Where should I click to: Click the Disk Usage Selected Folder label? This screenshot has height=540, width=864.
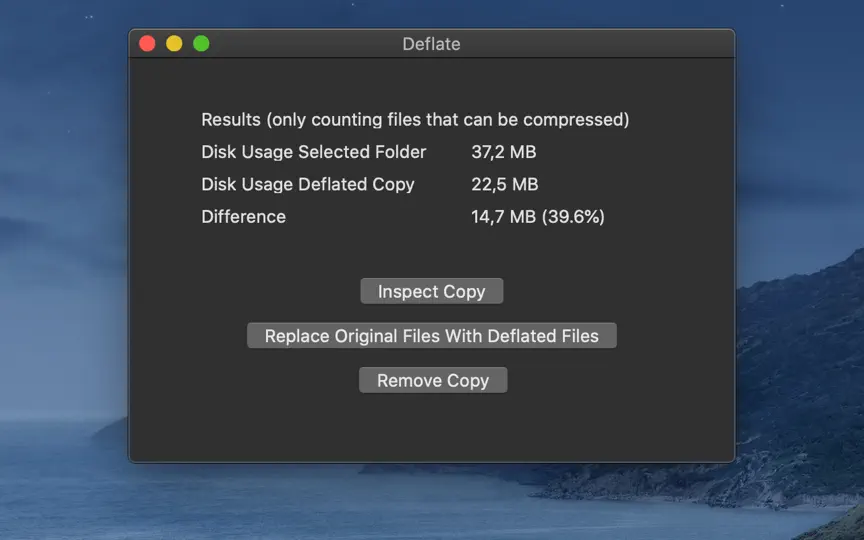(314, 152)
